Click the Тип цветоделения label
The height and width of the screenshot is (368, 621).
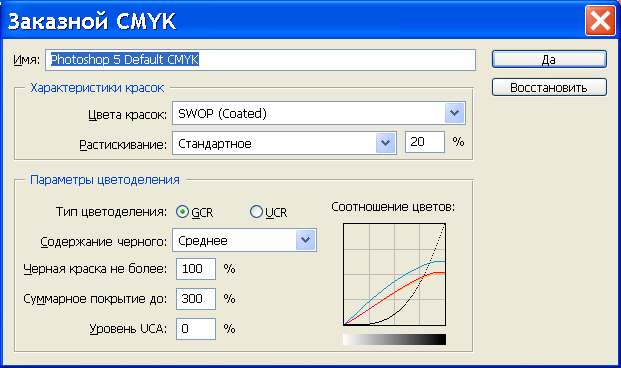(x=111, y=212)
